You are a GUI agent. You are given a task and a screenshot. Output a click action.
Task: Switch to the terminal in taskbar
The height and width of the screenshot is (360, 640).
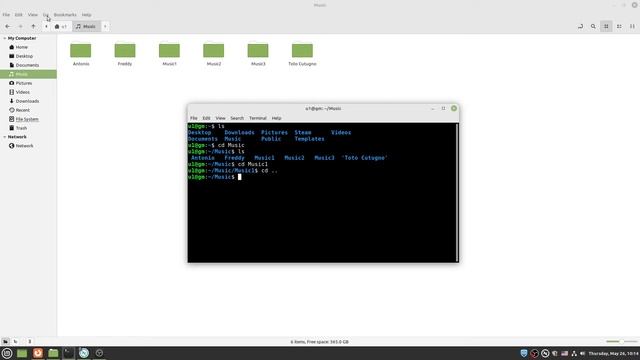tap(69, 353)
